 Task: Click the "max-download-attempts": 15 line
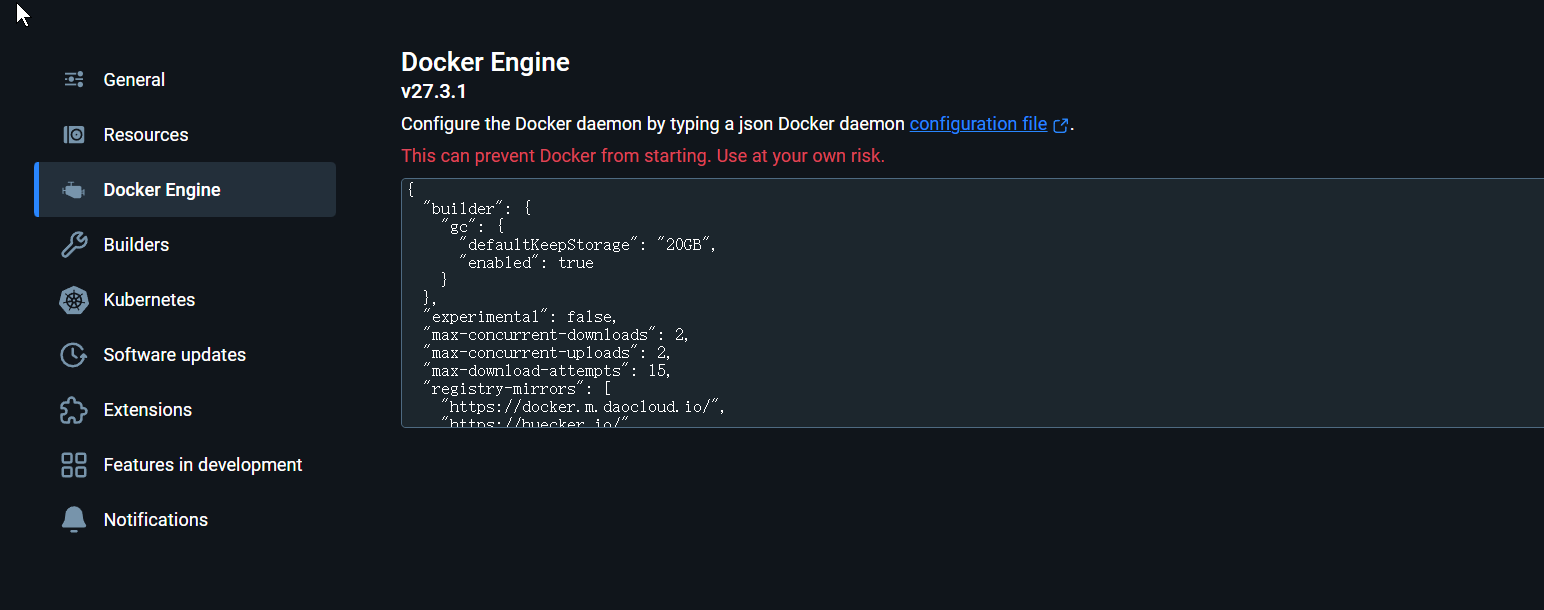[547, 371]
